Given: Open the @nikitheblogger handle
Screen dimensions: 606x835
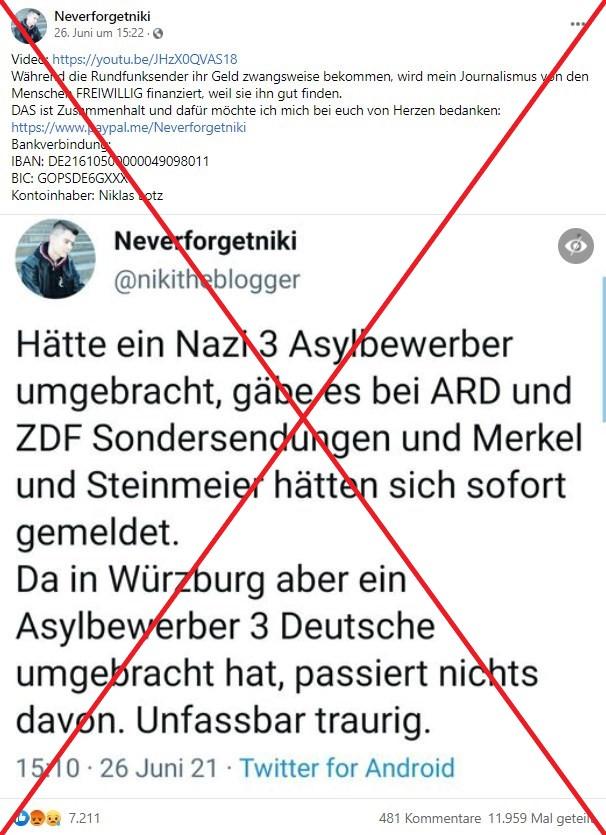Looking at the screenshot, I should tap(207, 280).
